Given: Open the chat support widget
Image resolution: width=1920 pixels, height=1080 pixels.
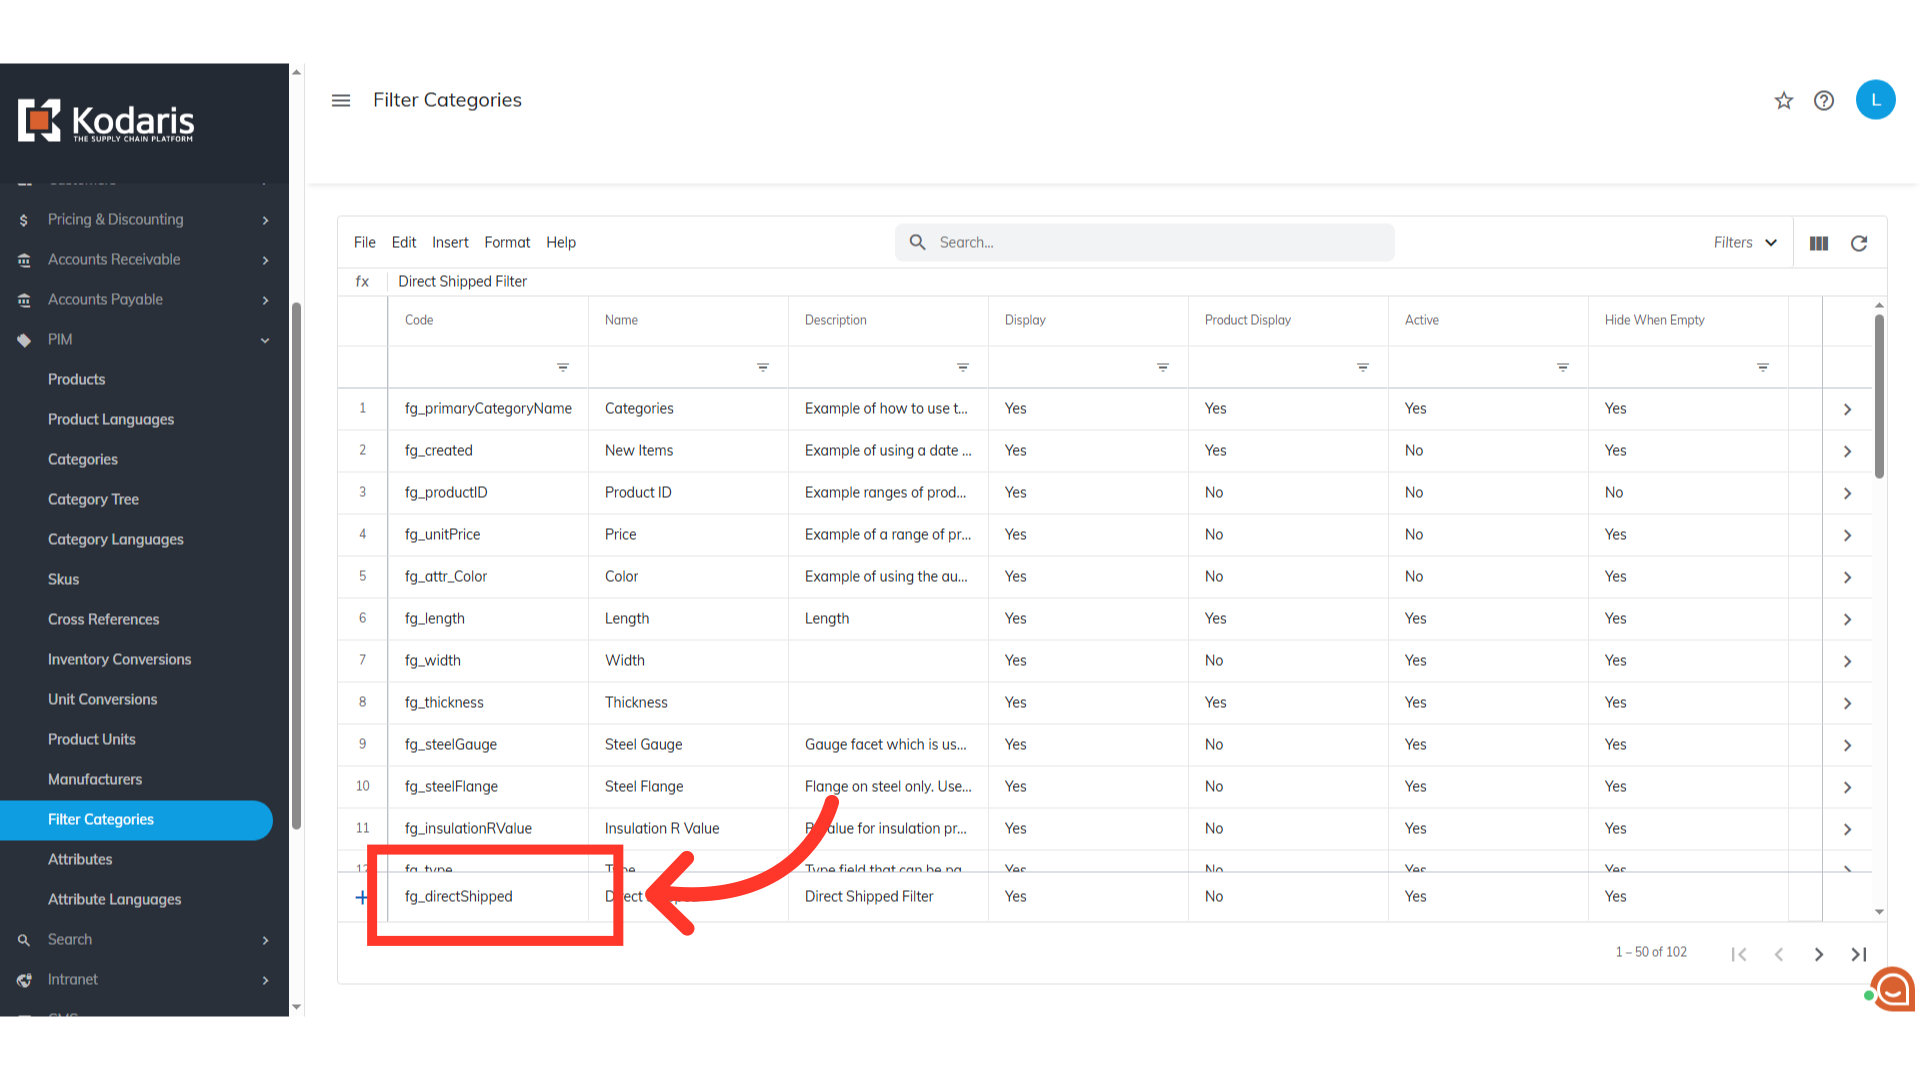Looking at the screenshot, I should point(1892,990).
